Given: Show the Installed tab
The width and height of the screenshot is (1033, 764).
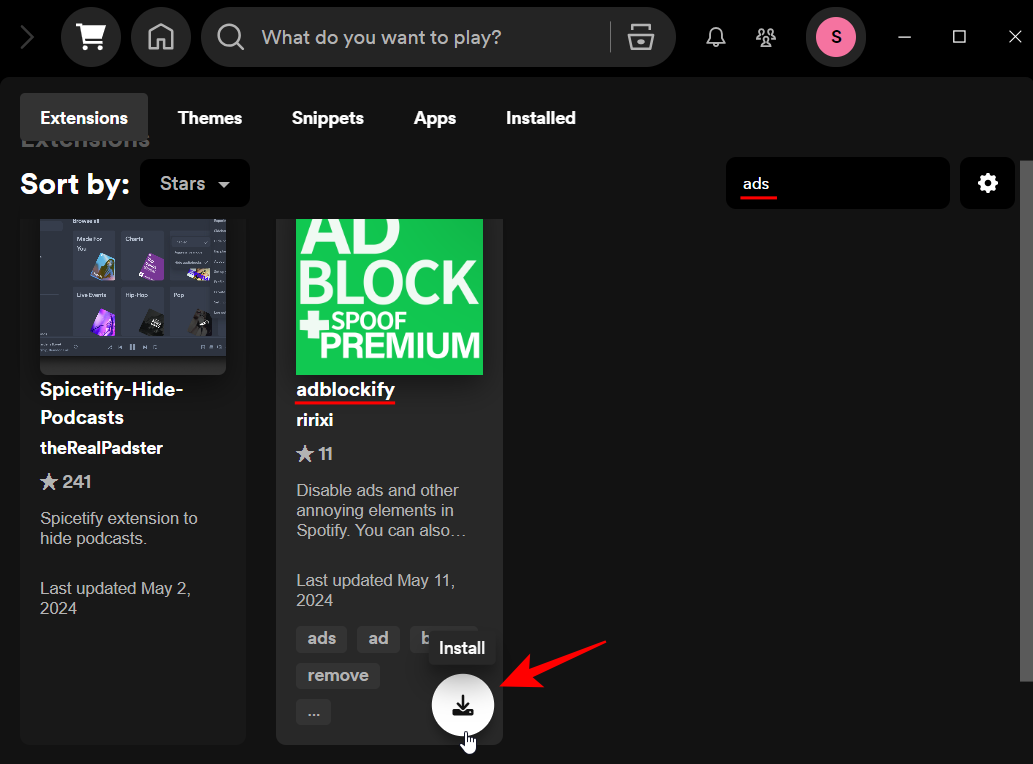Looking at the screenshot, I should [x=540, y=118].
